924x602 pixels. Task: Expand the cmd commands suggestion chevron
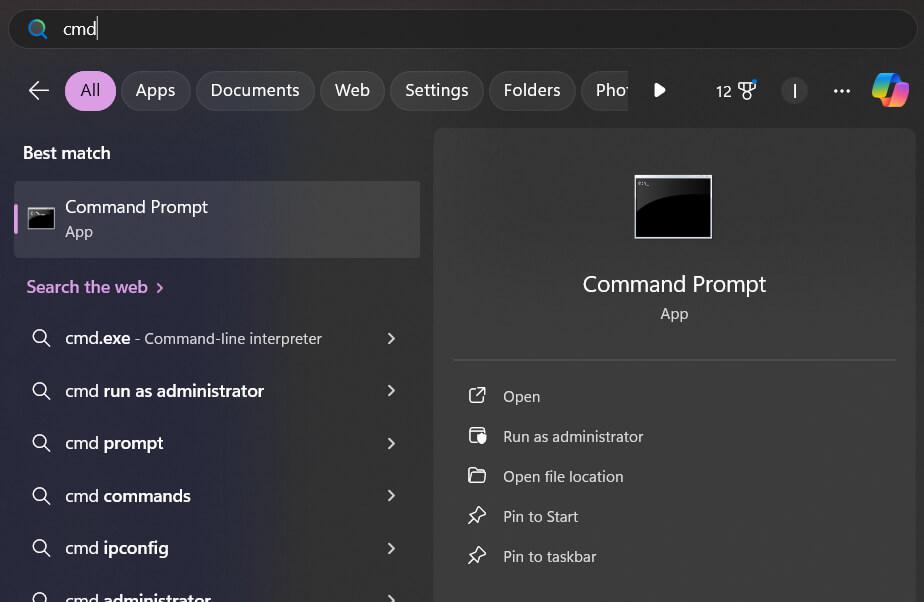pyautogui.click(x=391, y=496)
